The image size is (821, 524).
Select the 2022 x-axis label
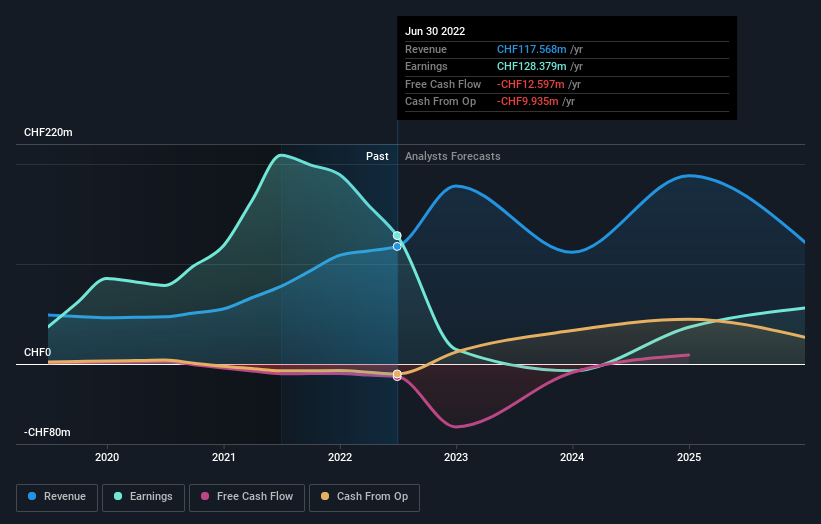340,458
